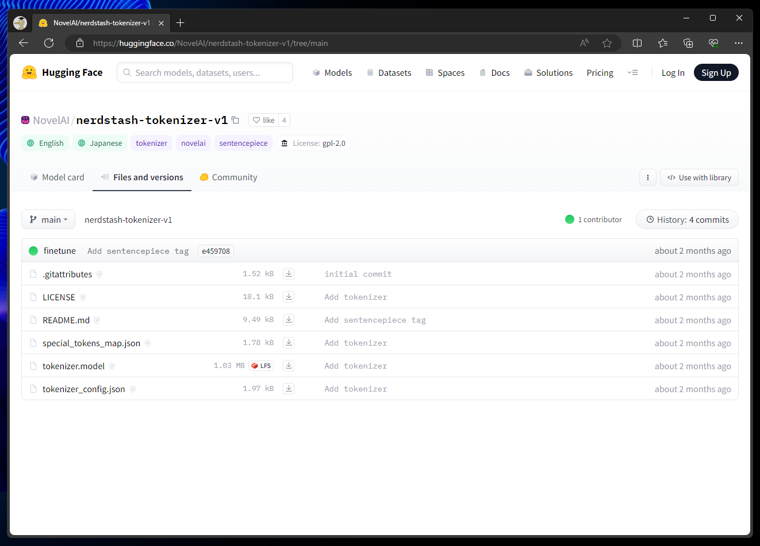Open tokenizer_config.json
The image size is (760, 546).
[83, 389]
